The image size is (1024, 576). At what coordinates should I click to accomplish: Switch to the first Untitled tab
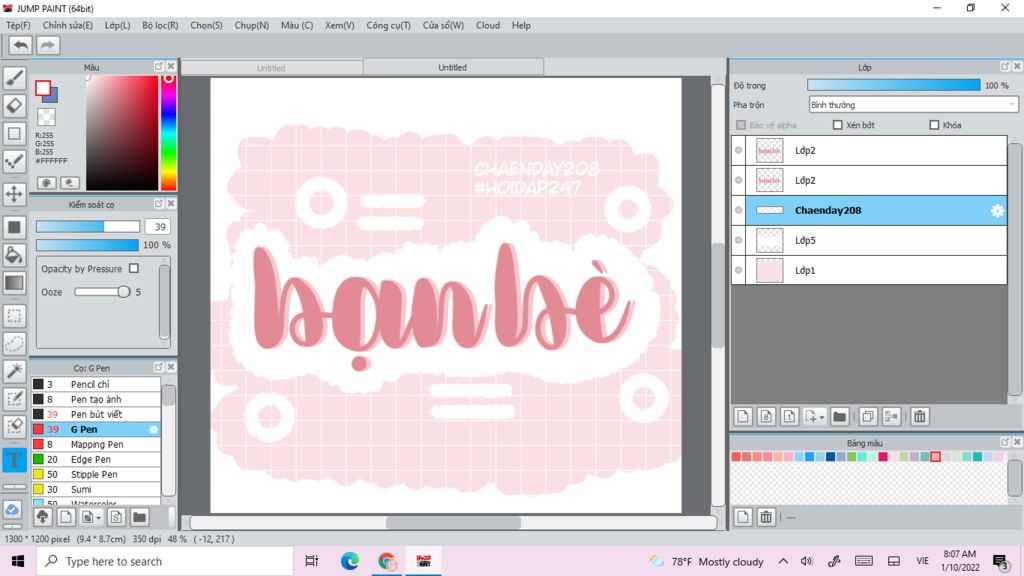click(x=272, y=68)
